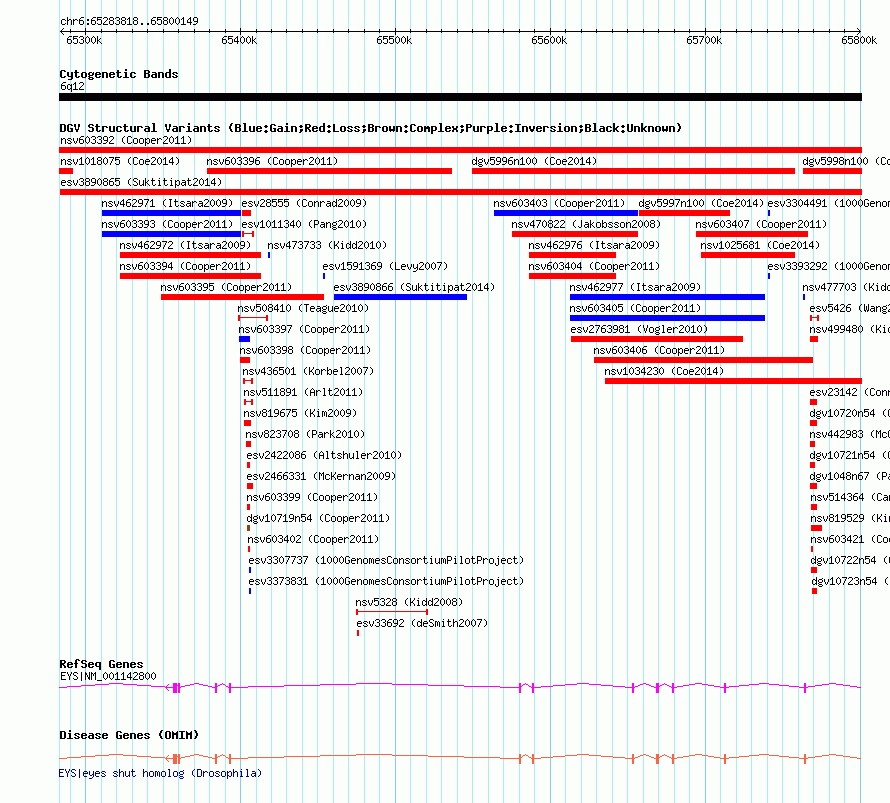Image resolution: width=890 pixels, height=803 pixels.
Task: Select the nsv1018075 (Coe2014) variant label
Action: click(120, 161)
